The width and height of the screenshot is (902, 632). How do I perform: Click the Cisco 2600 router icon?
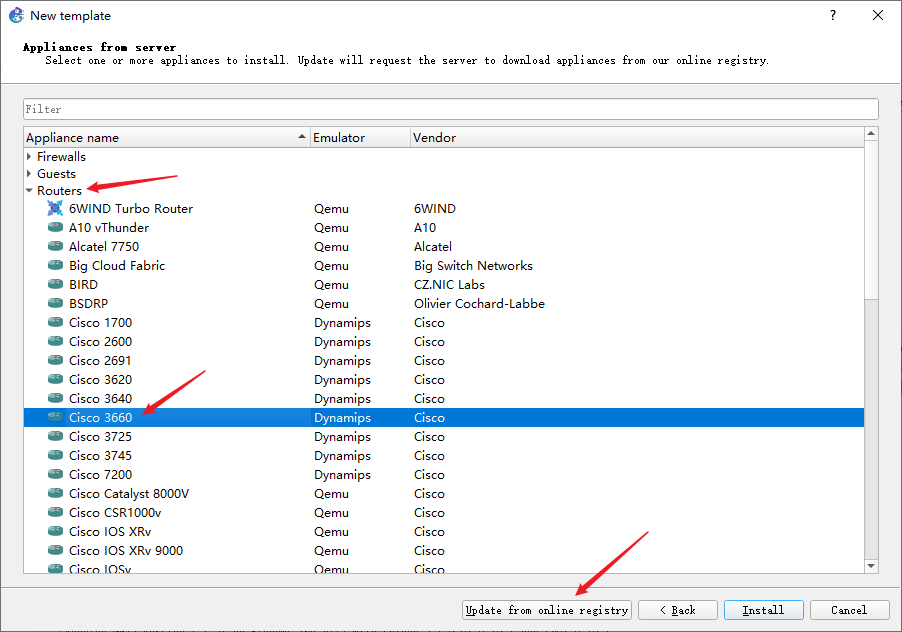[x=55, y=341]
